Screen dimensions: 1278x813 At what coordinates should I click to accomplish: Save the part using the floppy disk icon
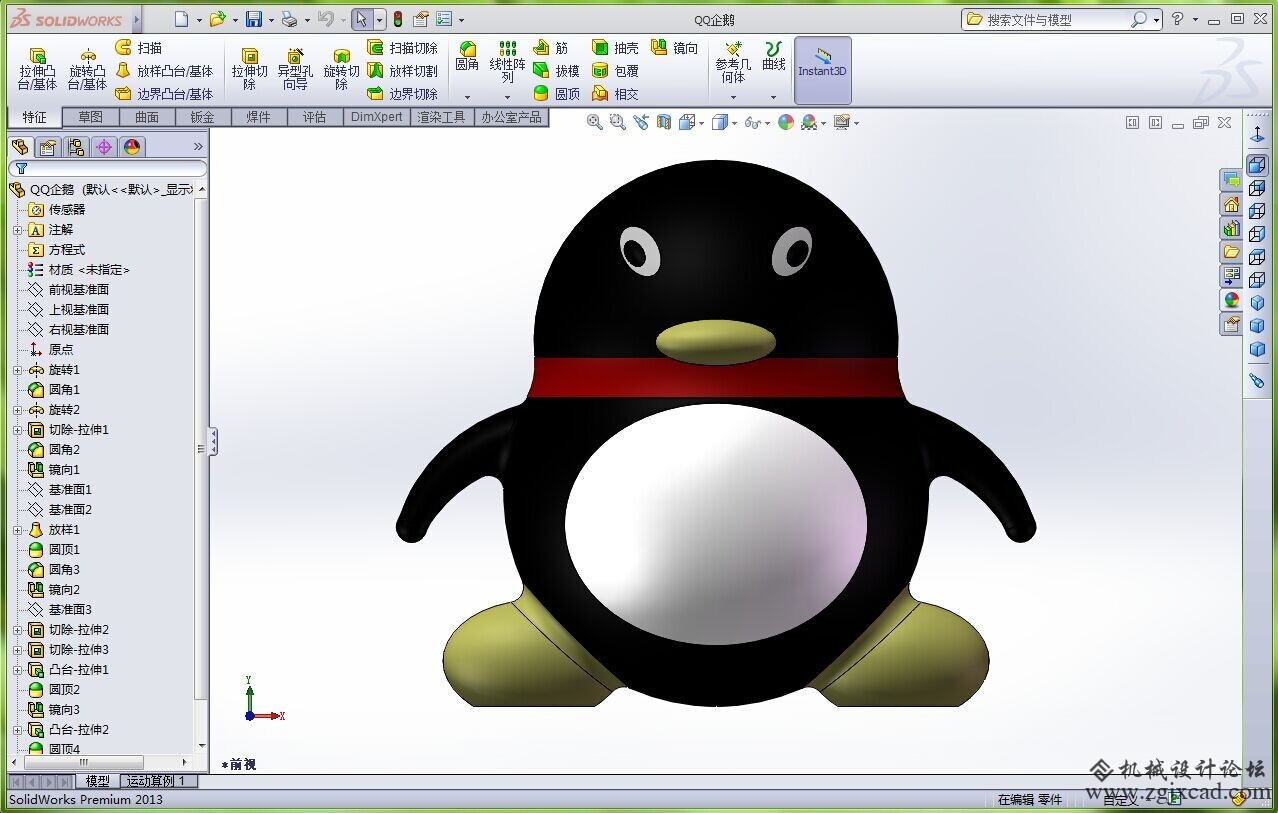(x=254, y=19)
